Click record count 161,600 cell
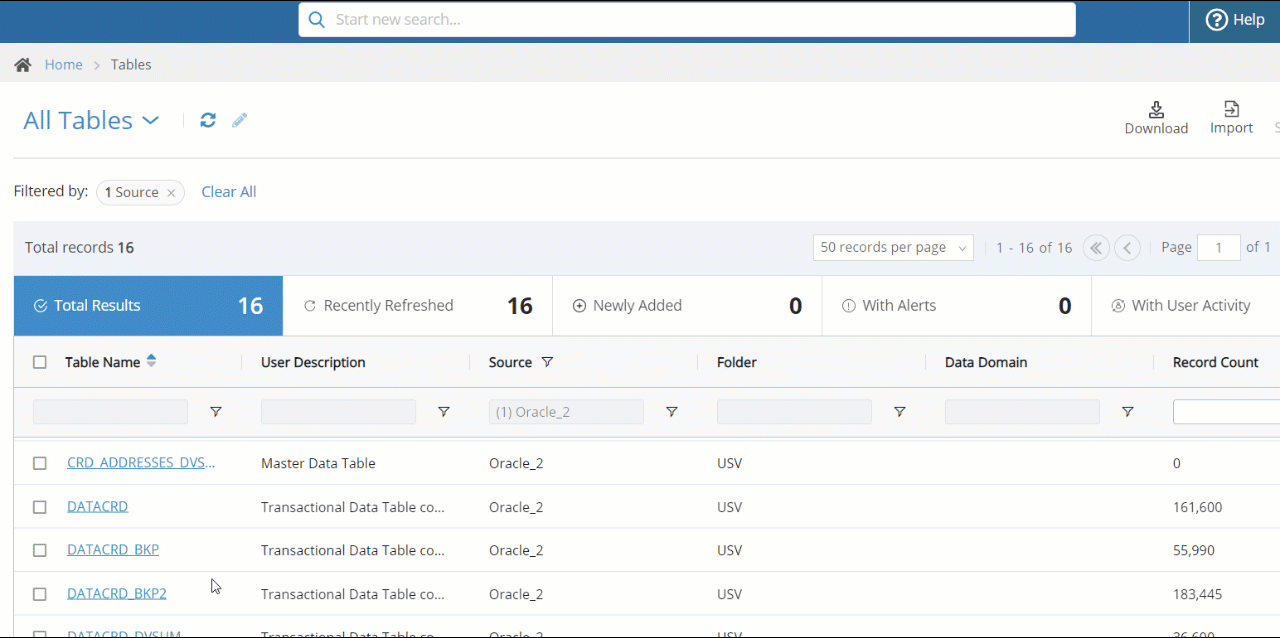This screenshot has height=638, width=1280. click(x=1197, y=507)
